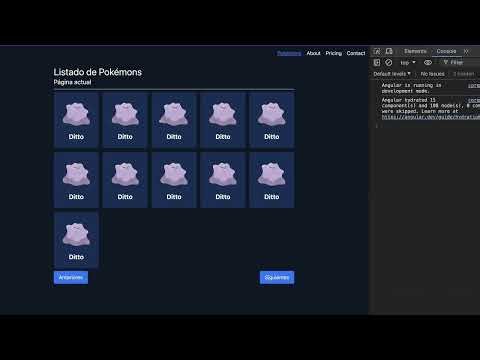Open the Contact navigation link
480x360 pixels.
[x=356, y=53]
